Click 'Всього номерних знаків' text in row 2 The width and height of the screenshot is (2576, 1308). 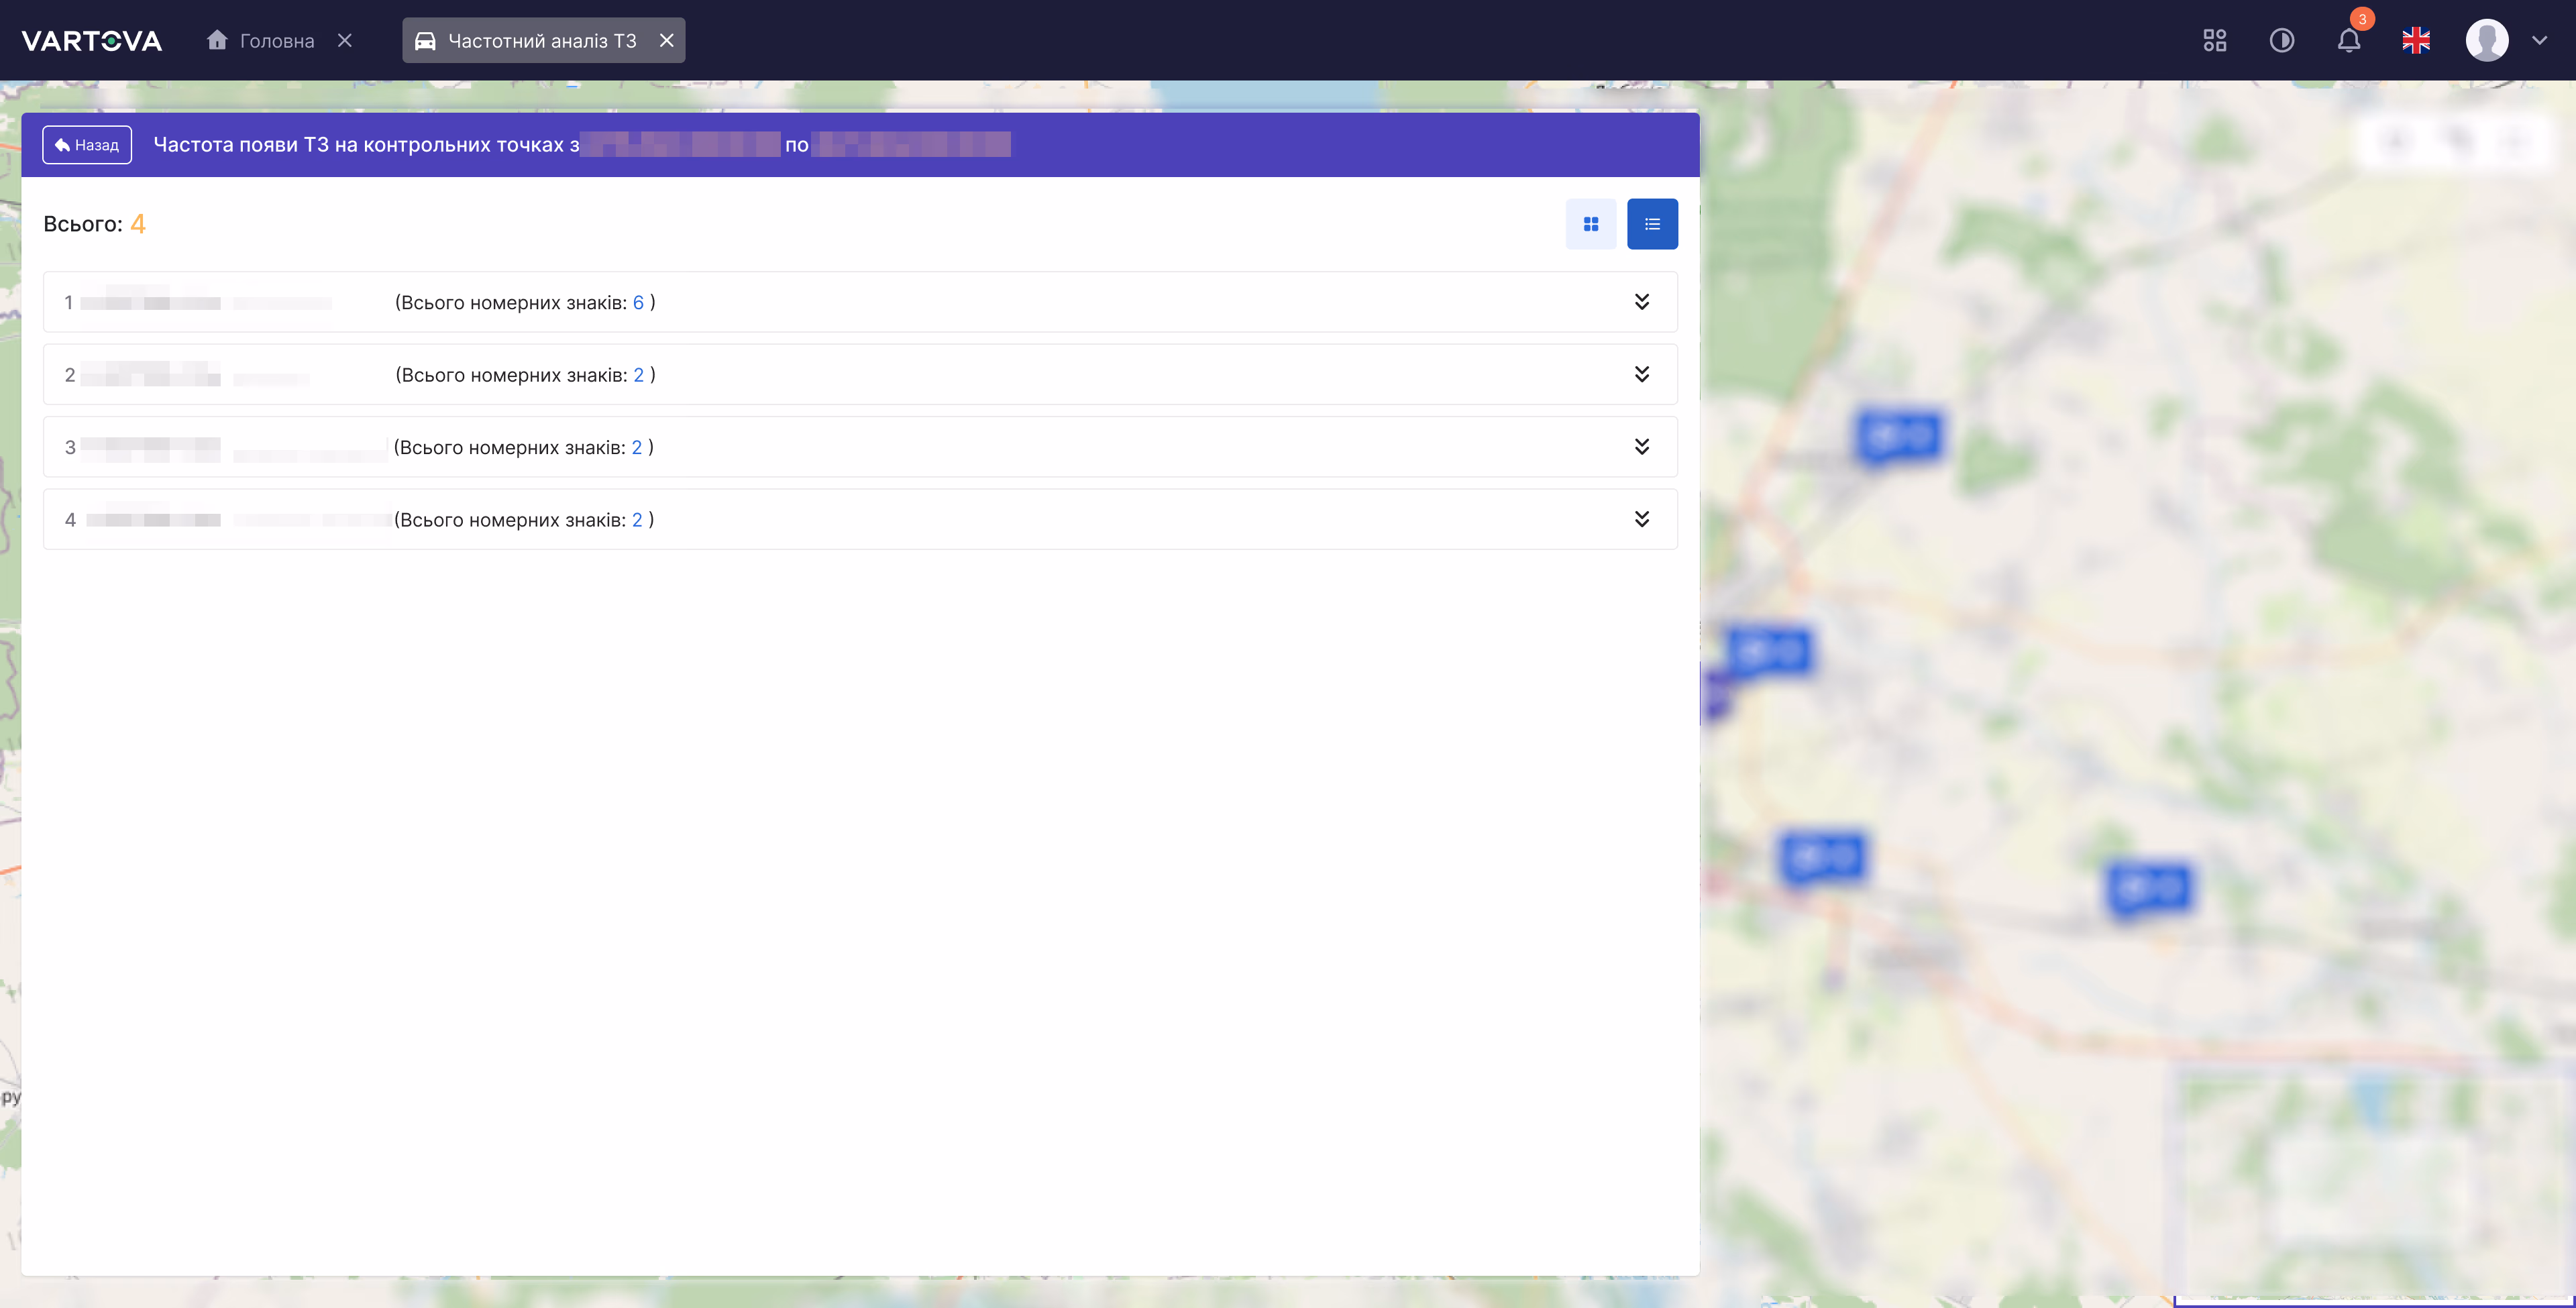(x=525, y=375)
